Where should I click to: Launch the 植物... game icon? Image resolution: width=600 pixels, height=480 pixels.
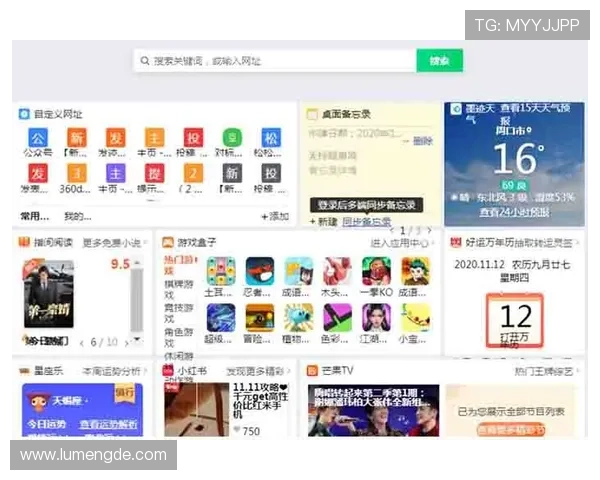[298, 317]
